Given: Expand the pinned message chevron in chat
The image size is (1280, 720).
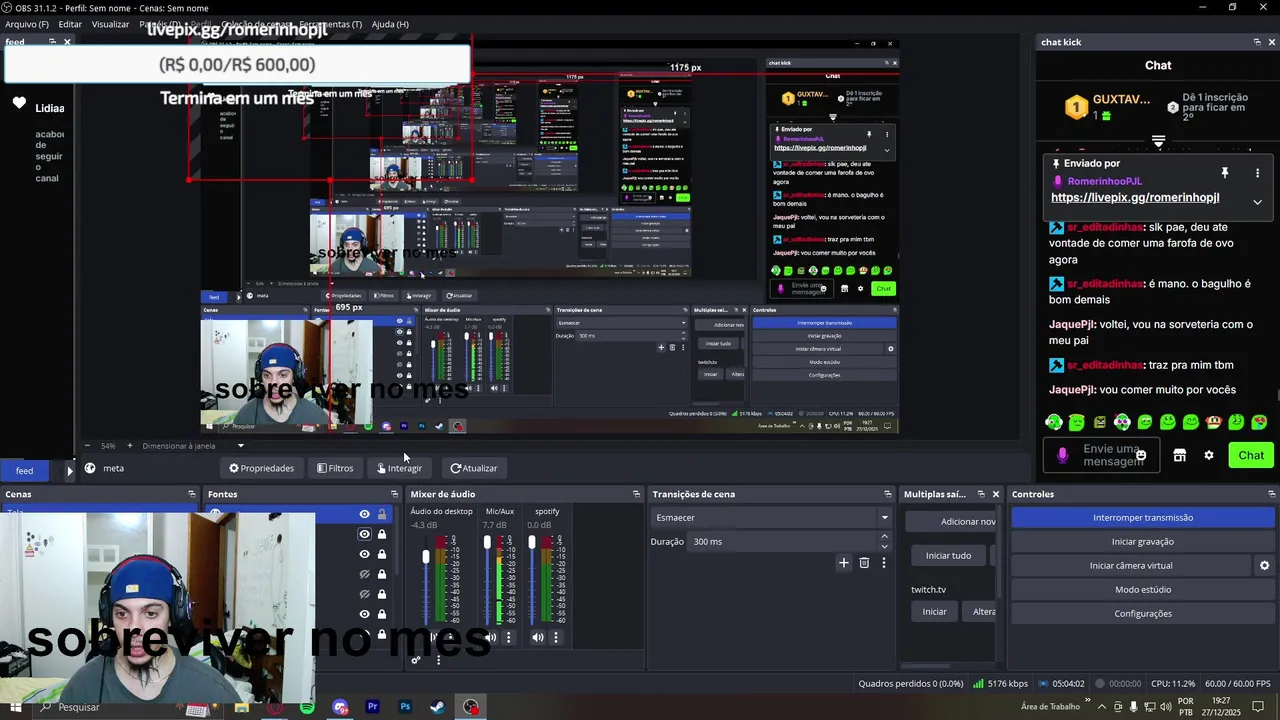Looking at the screenshot, I should [1257, 202].
